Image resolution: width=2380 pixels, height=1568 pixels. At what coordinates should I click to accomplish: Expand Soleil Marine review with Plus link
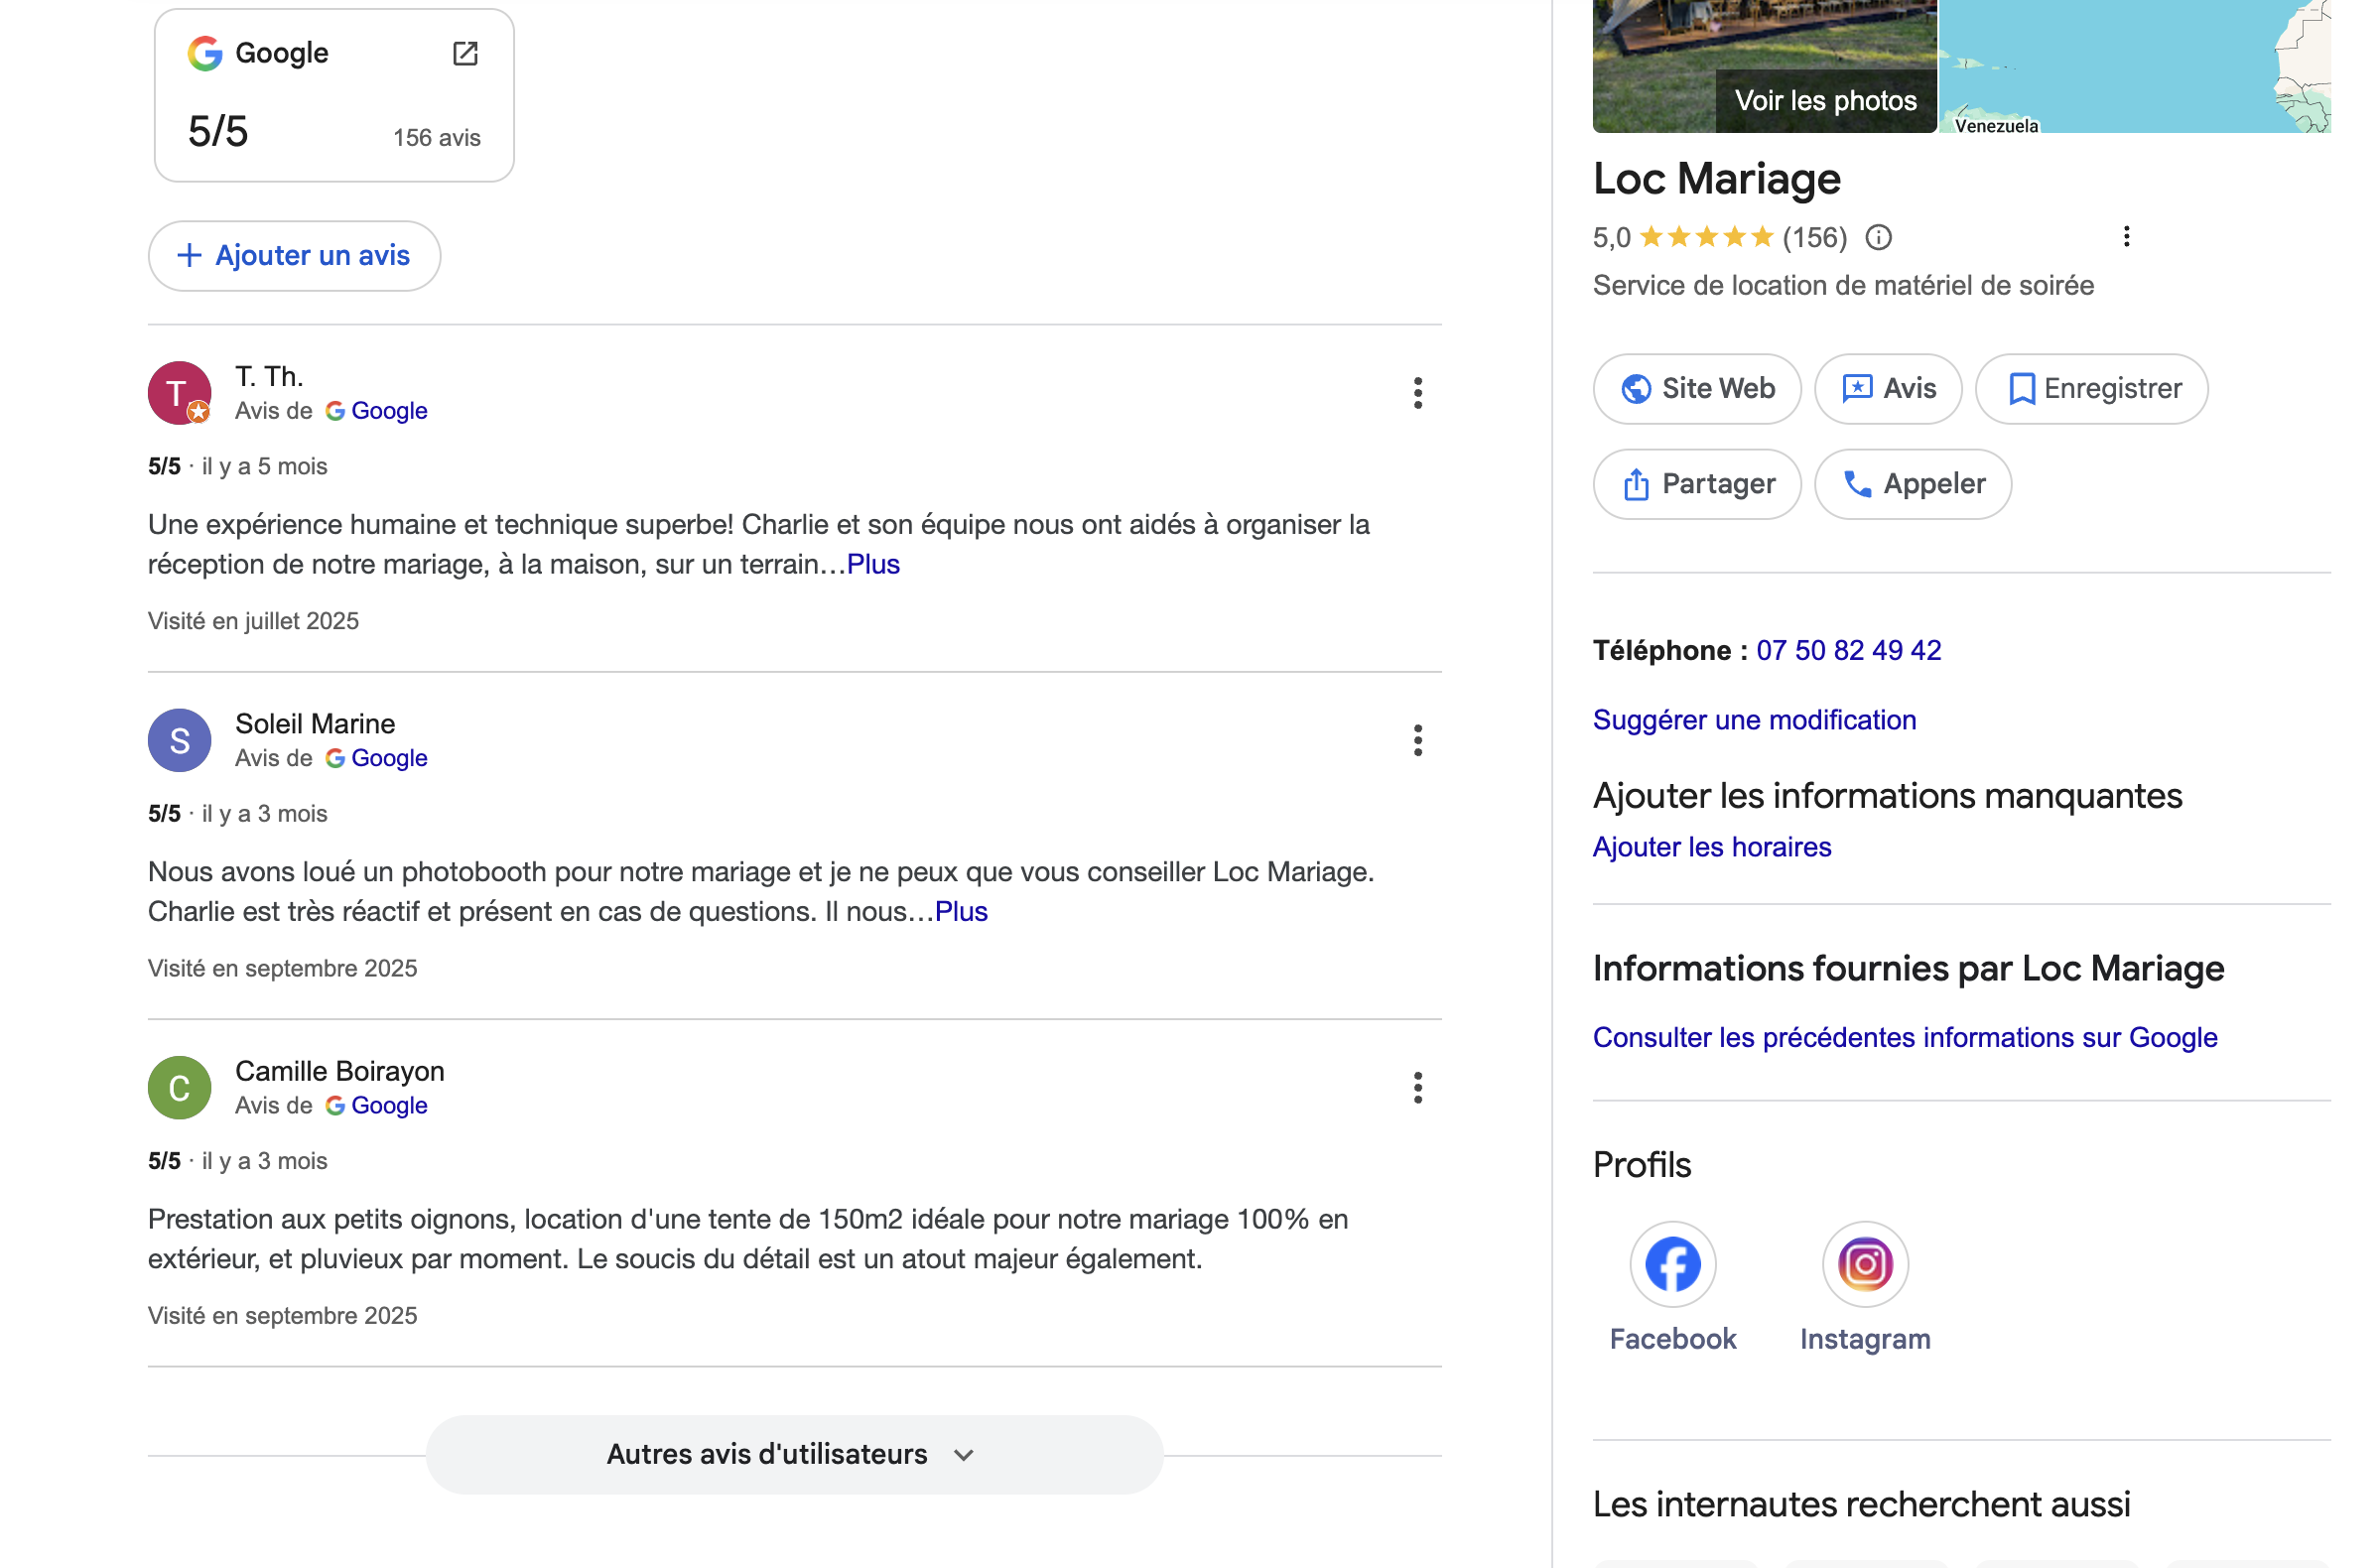[961, 911]
